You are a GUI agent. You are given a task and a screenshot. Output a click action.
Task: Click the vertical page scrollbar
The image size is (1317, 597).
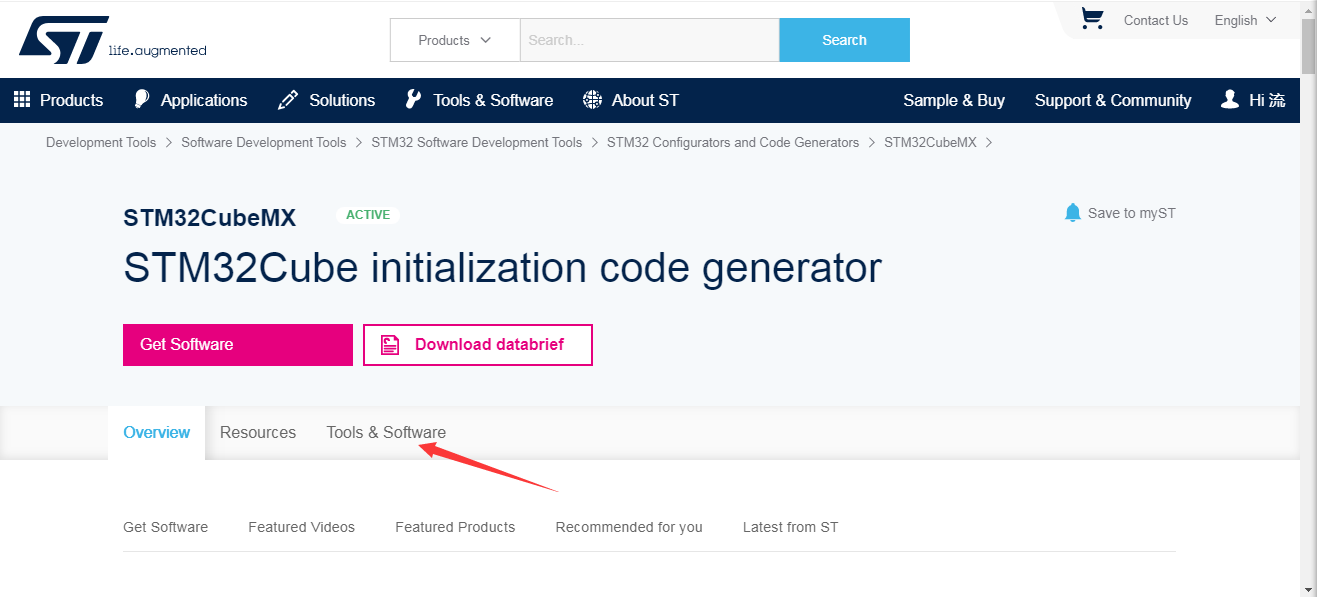pos(1308,298)
